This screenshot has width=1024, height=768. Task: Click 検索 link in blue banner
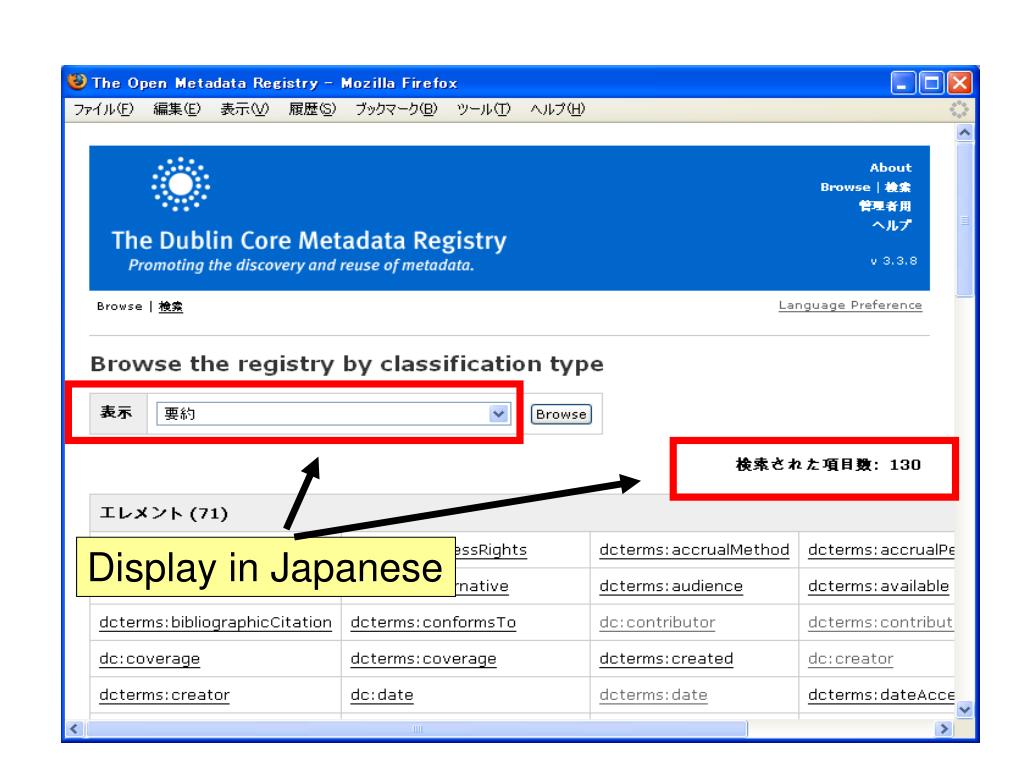tap(898, 187)
